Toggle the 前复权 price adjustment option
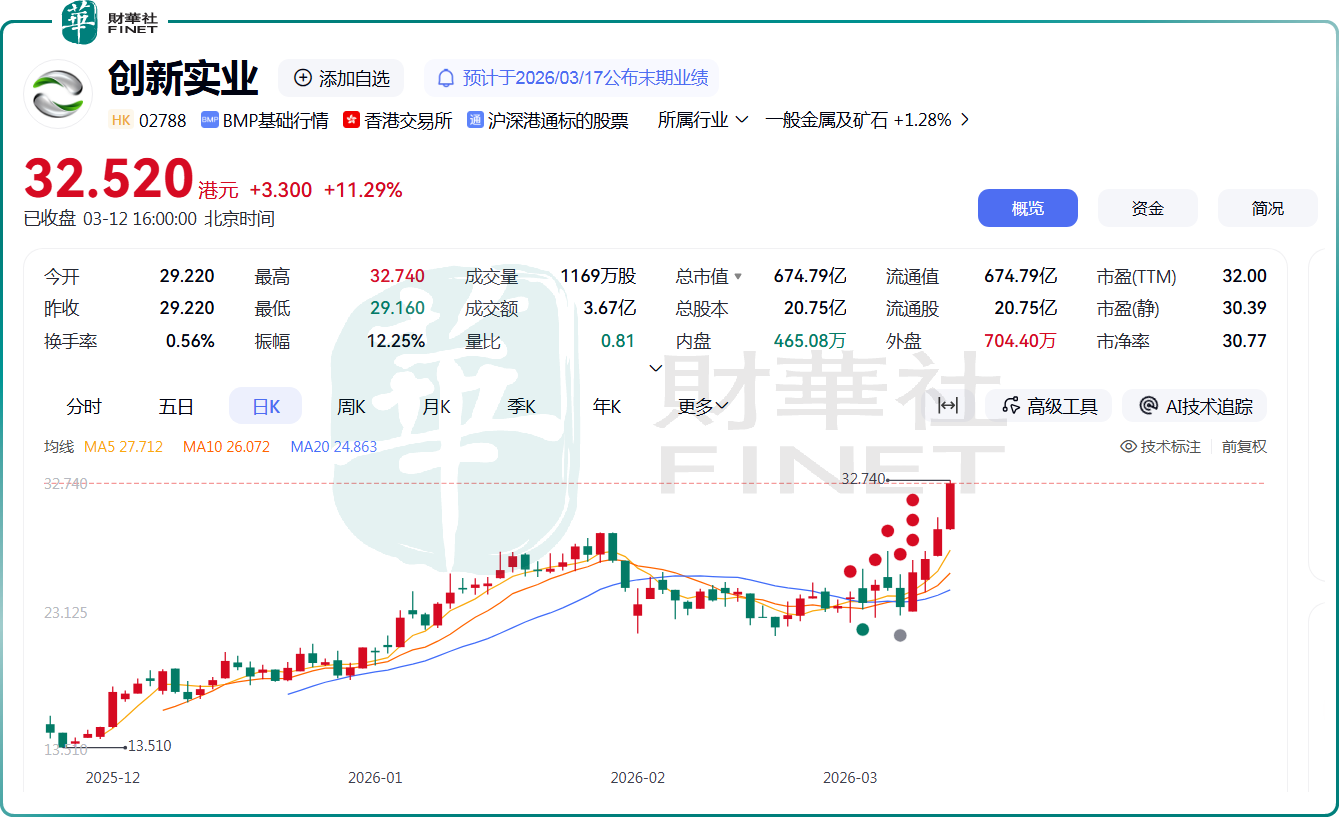 point(1244,447)
